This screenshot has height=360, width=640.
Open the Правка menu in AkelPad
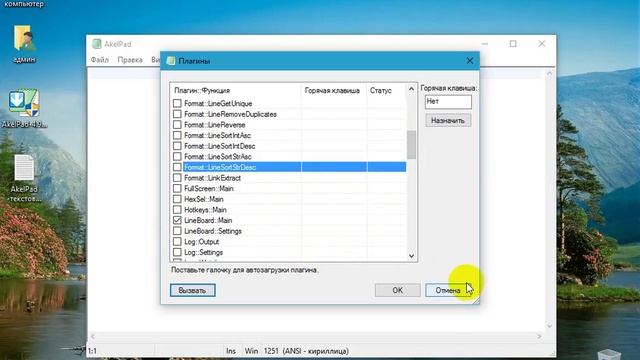[x=130, y=60]
